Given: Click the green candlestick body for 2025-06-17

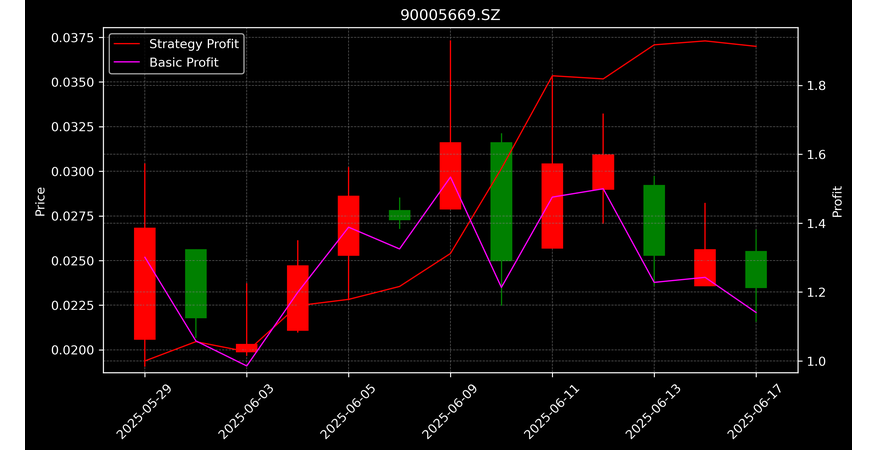Looking at the screenshot, I should [756, 270].
